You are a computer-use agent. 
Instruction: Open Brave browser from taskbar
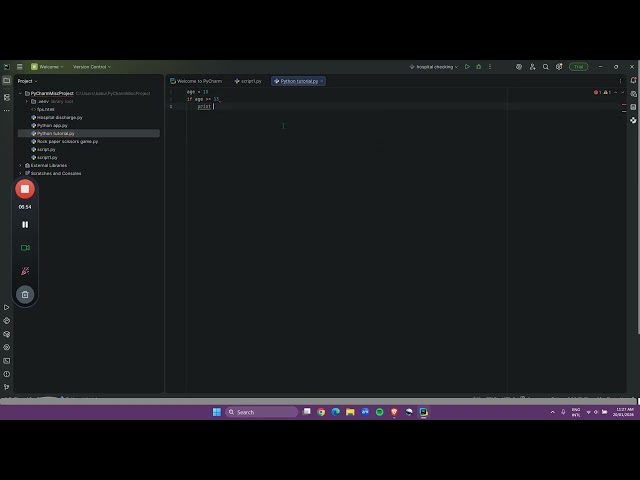pos(394,412)
